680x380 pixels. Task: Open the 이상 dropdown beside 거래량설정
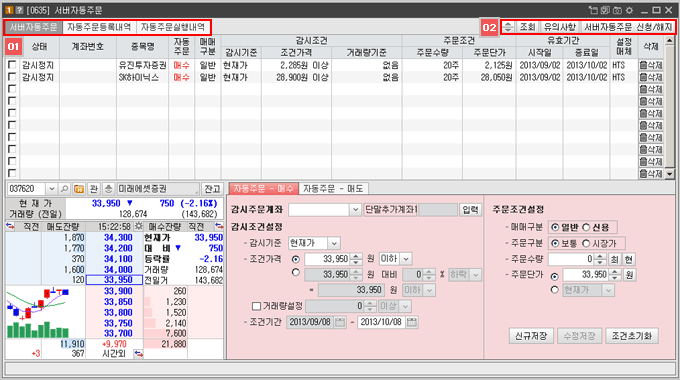tap(405, 306)
